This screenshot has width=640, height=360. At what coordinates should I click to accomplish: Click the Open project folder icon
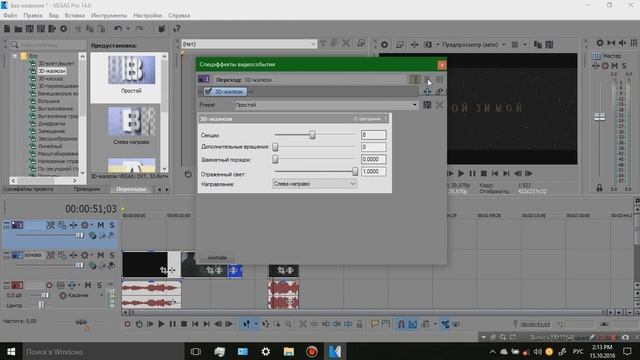coord(18,29)
